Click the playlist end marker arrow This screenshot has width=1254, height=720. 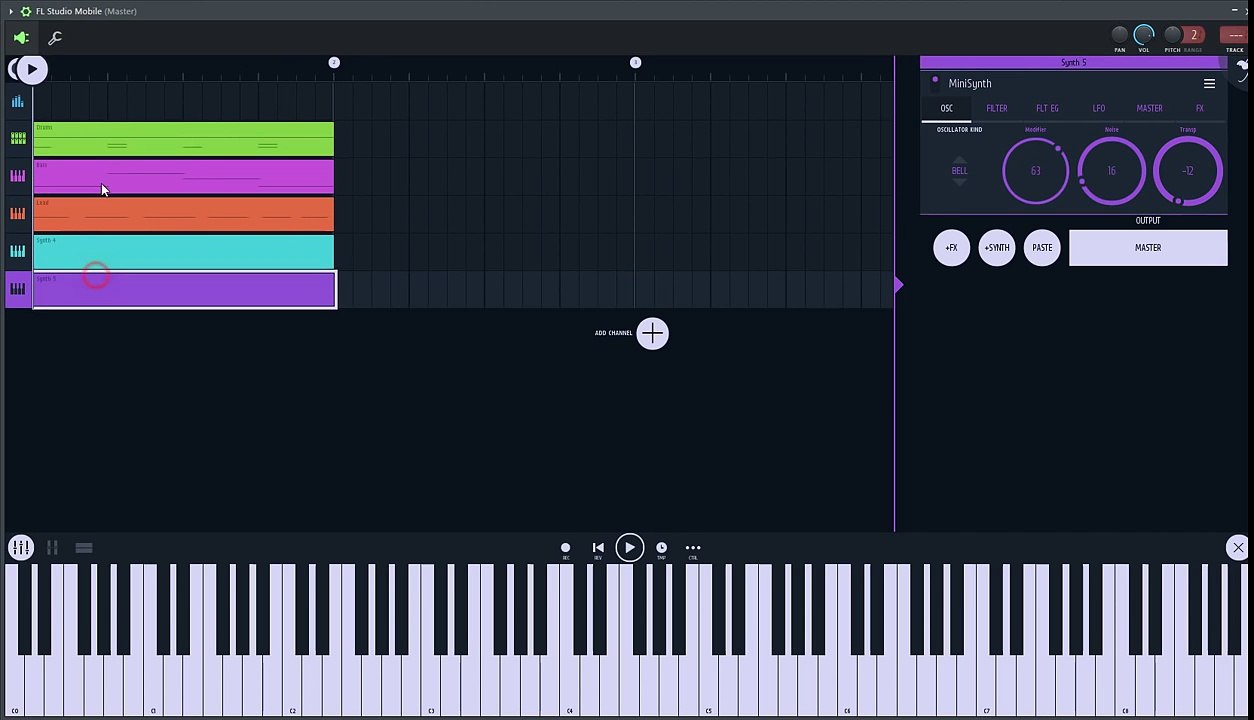(x=898, y=286)
